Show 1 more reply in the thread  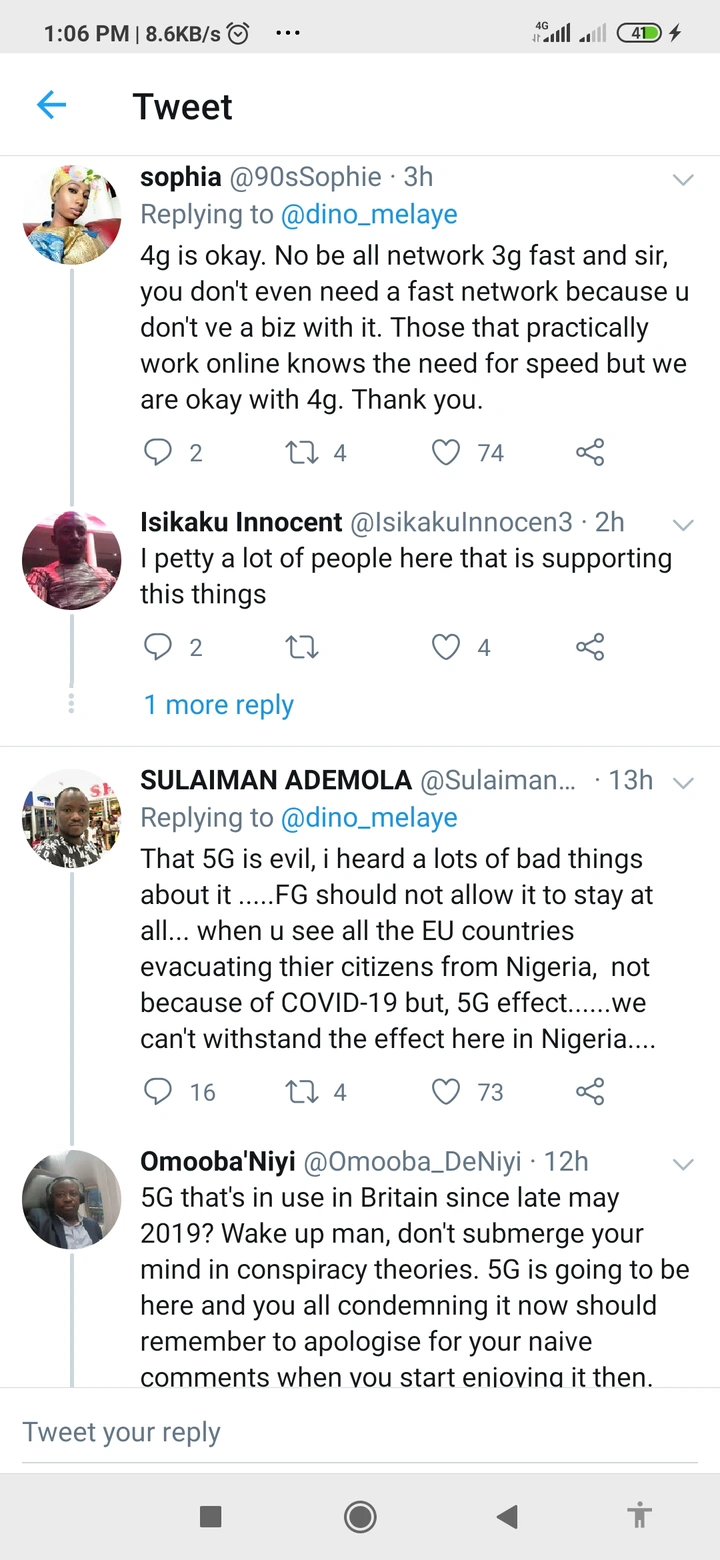218,704
